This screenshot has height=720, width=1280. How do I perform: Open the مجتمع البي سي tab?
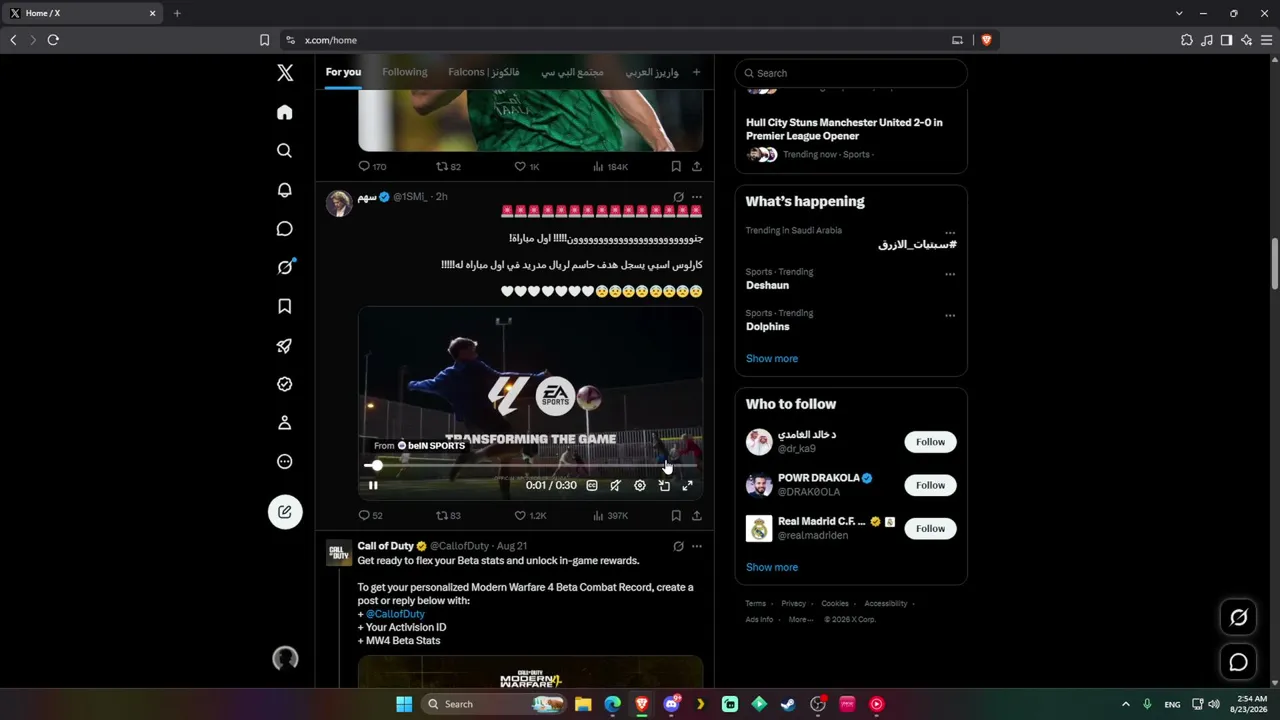573,72
